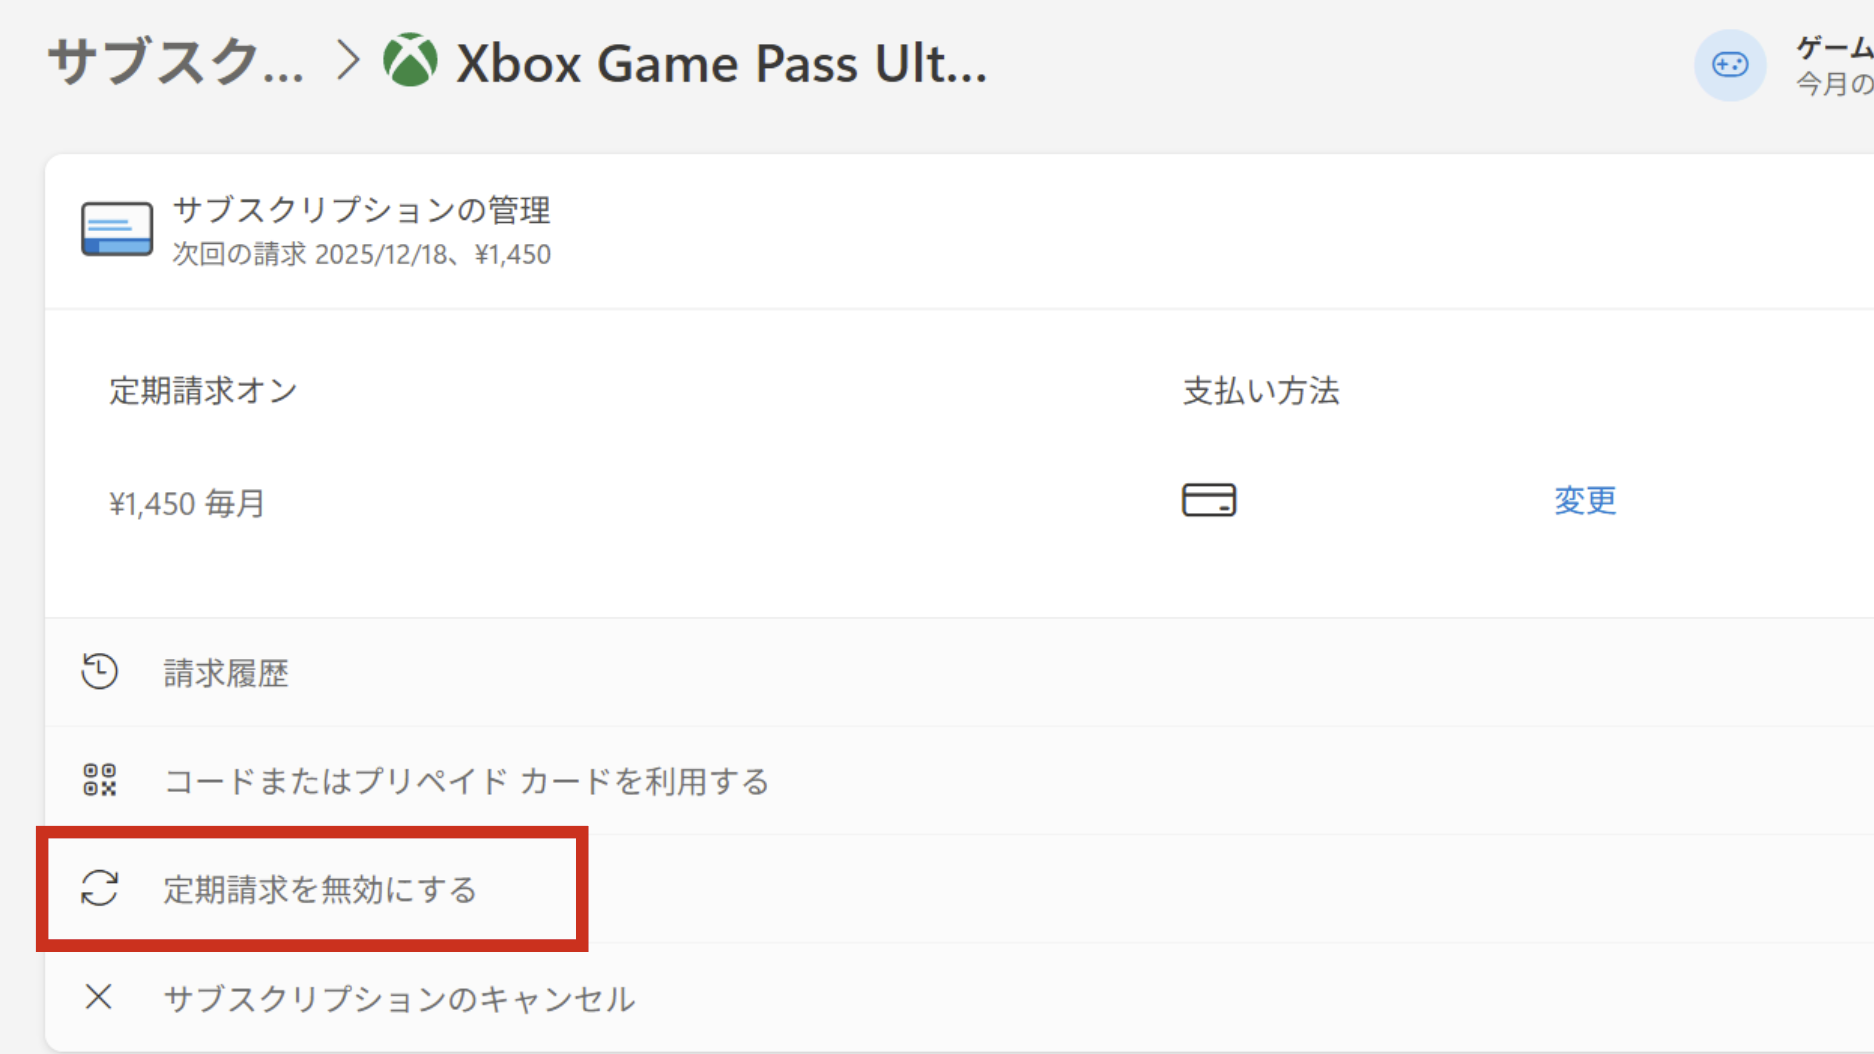The image size is (1874, 1054).
Task: Click the ゲーム label at top right
Action: 1834,47
